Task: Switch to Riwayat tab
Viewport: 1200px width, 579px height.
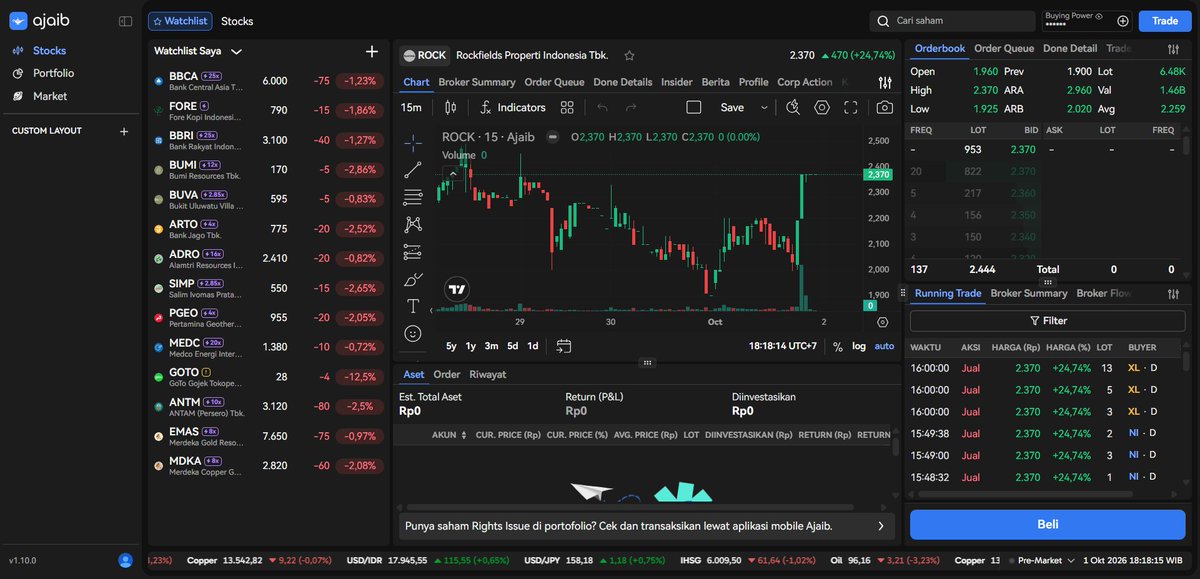Action: [x=487, y=374]
